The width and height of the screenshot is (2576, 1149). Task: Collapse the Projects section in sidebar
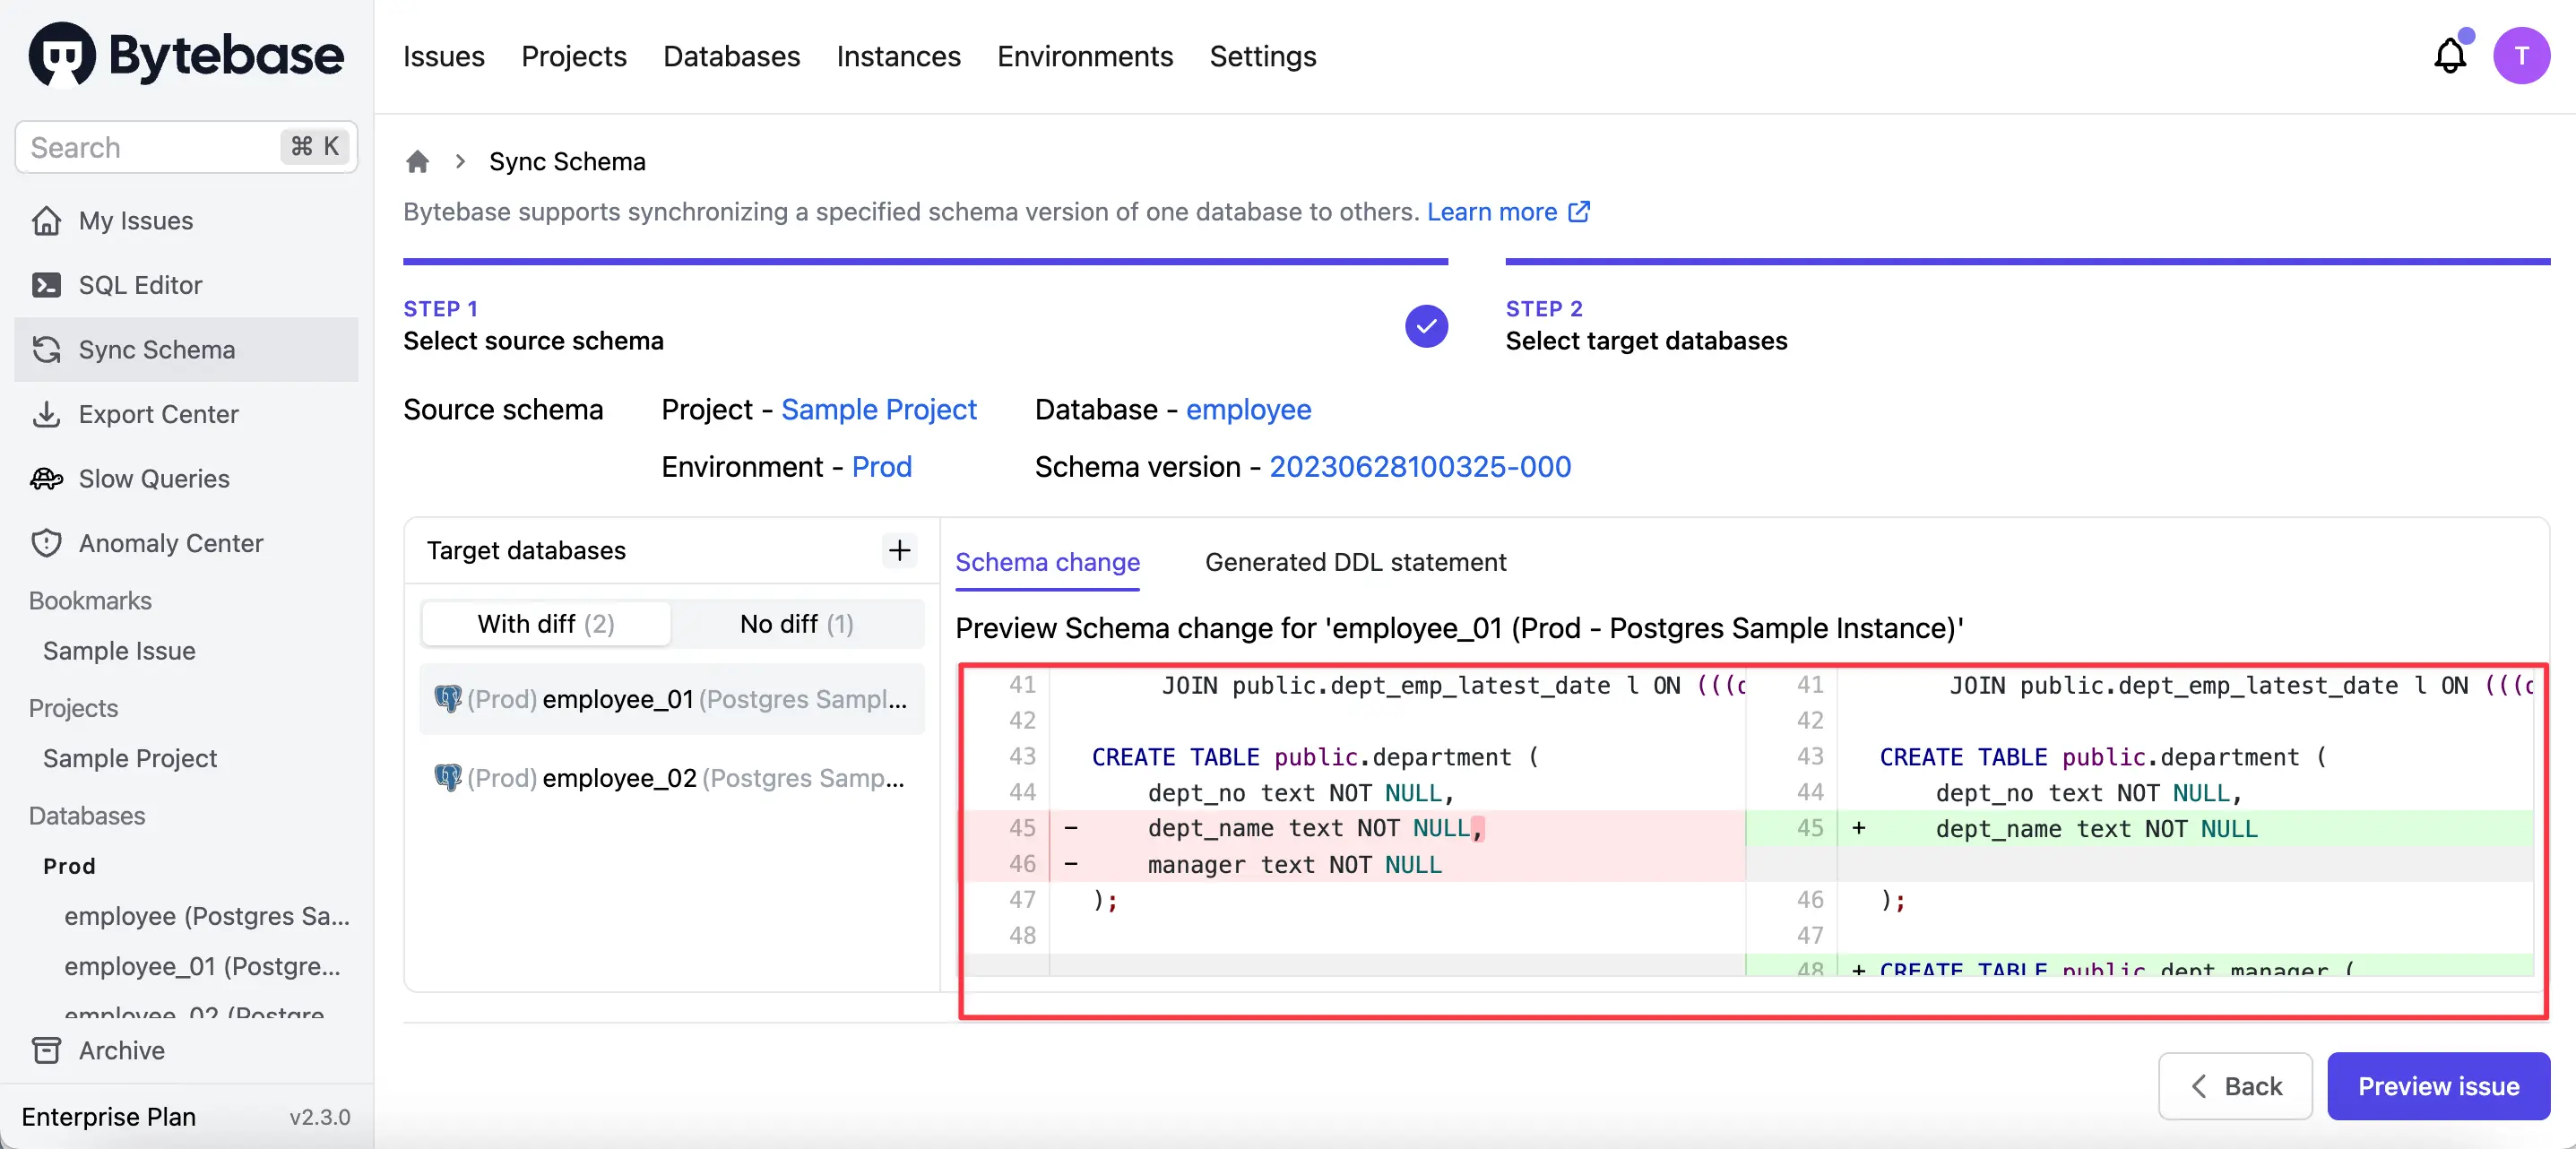pos(71,707)
